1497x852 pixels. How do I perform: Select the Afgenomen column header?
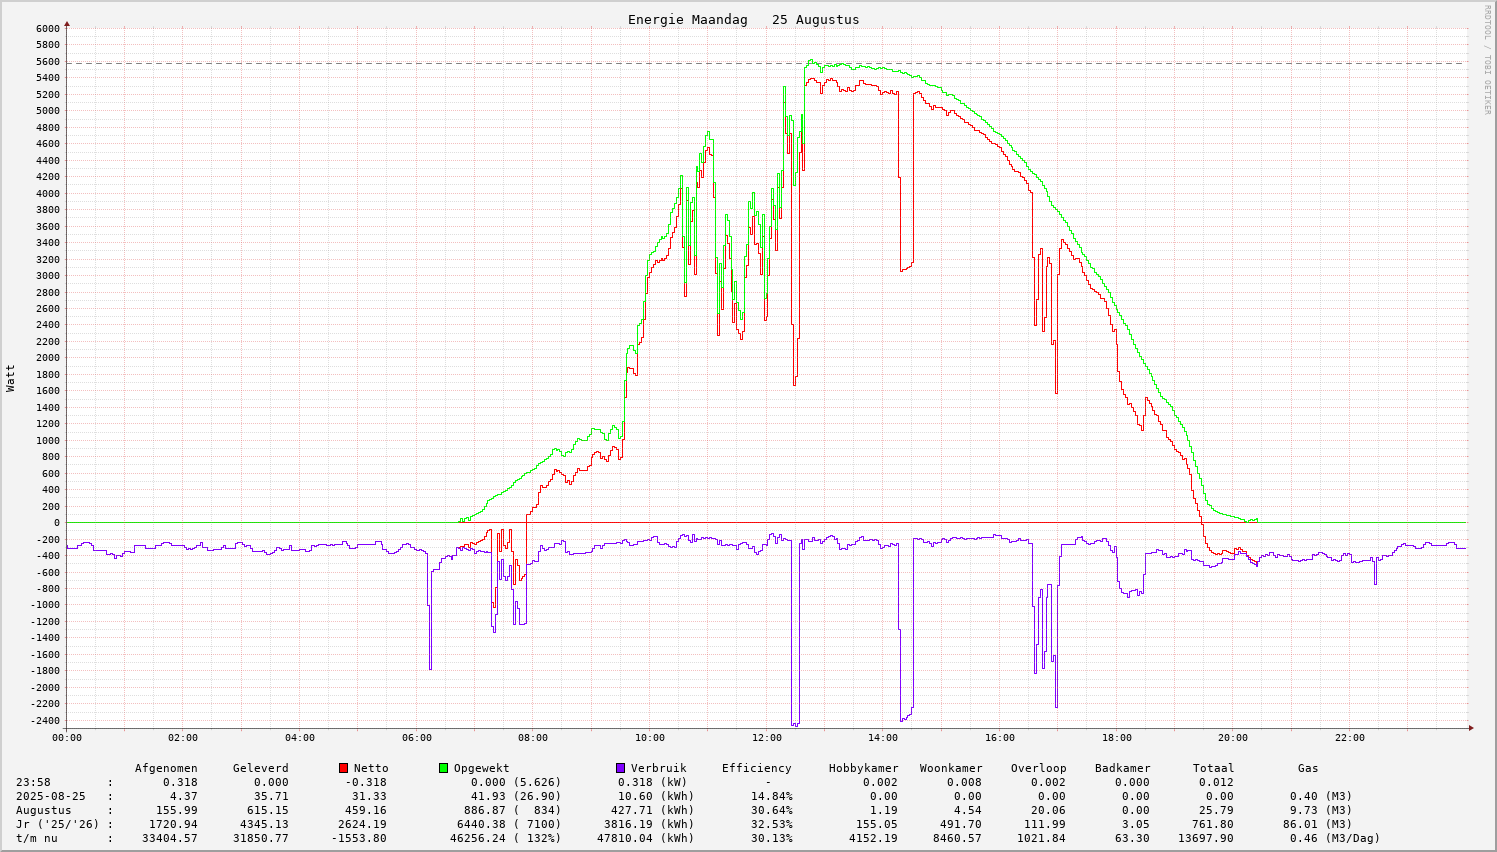[166, 768]
